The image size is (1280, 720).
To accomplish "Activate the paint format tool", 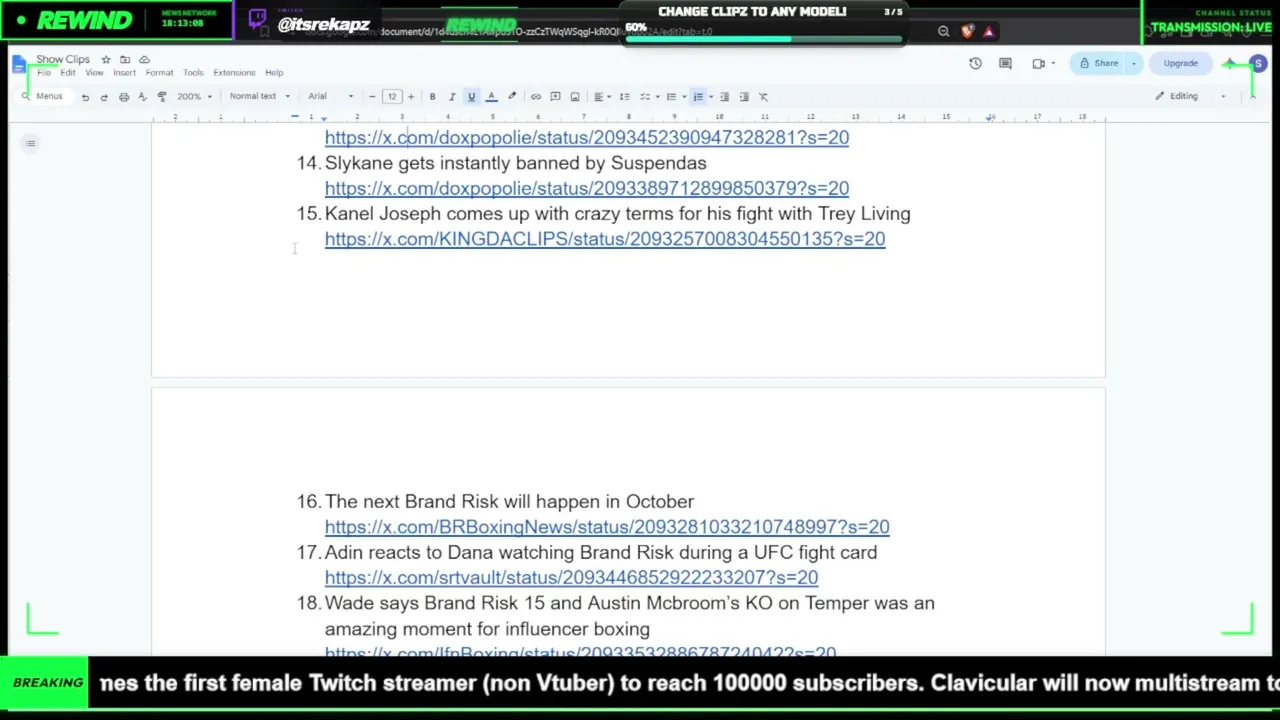I will pos(162,97).
